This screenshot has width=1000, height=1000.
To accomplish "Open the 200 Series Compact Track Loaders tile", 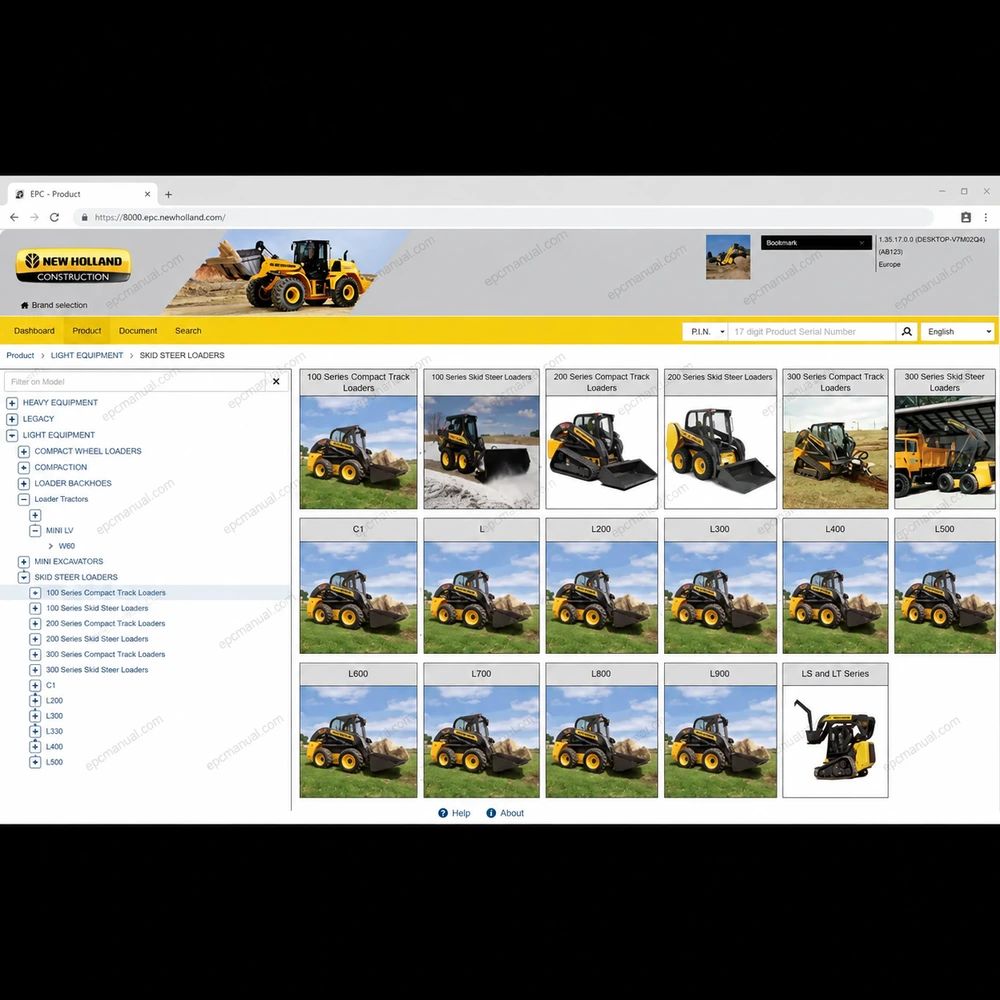I will tap(601, 439).
